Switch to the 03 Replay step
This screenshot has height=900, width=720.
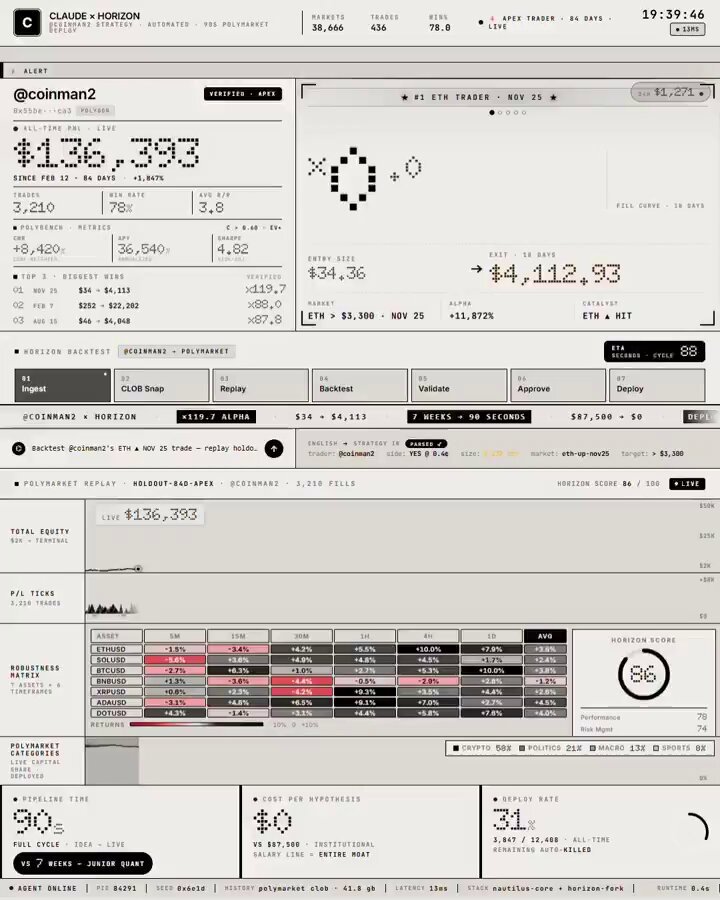click(x=261, y=385)
